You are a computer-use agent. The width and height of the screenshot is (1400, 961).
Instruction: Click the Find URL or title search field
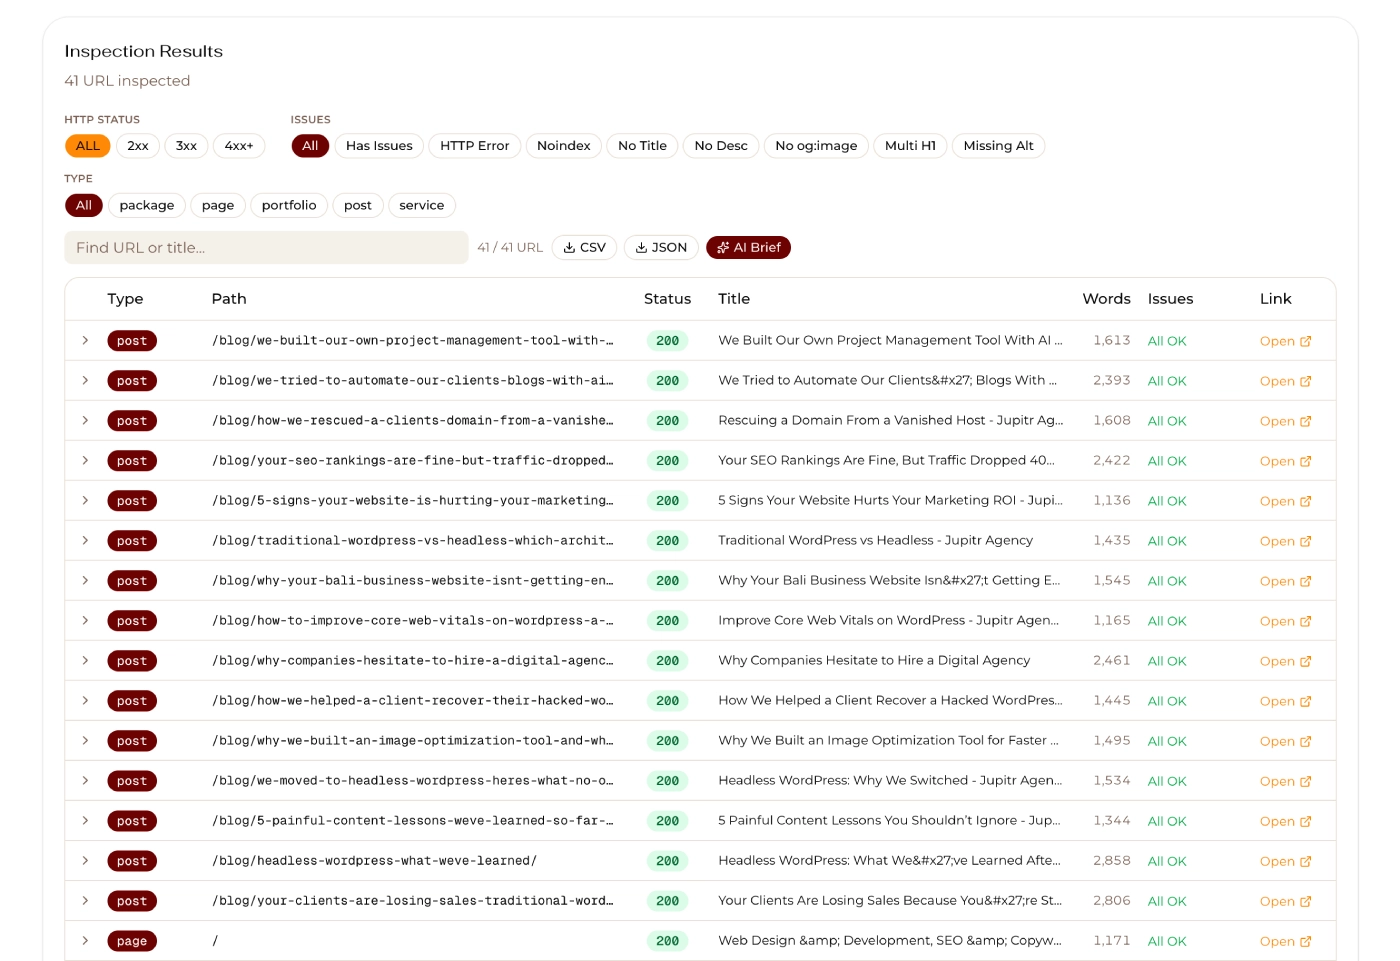266,247
